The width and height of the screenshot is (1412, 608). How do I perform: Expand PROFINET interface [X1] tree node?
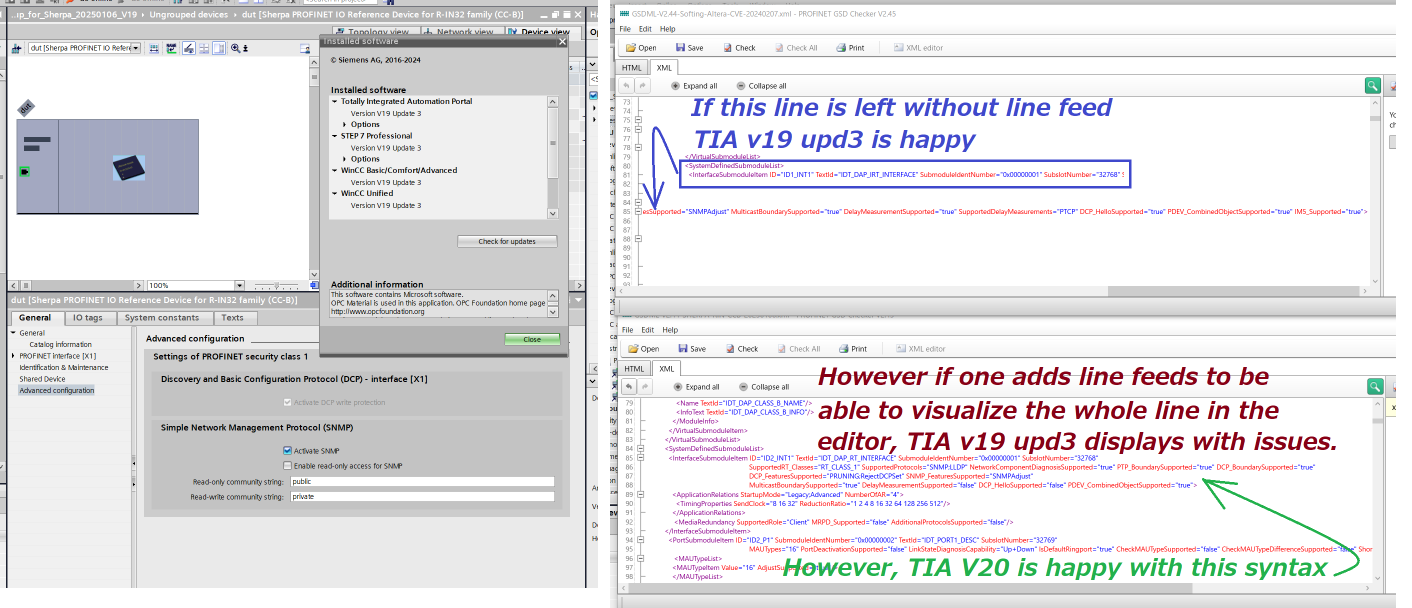(13, 356)
